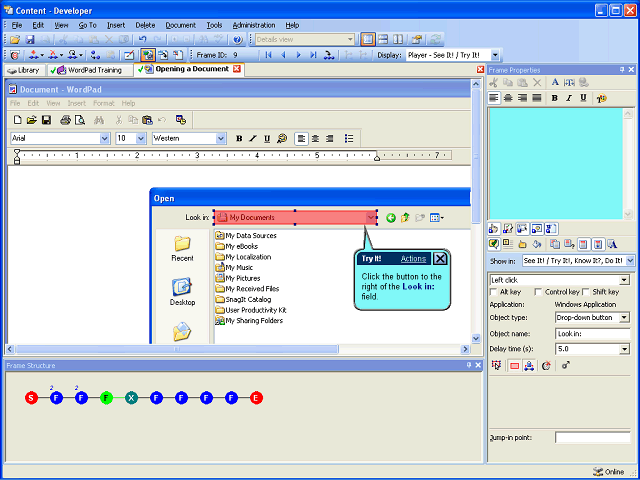Screen dimensions: 640x480
Task: Open the Display player mode dropdown
Action: (495, 55)
